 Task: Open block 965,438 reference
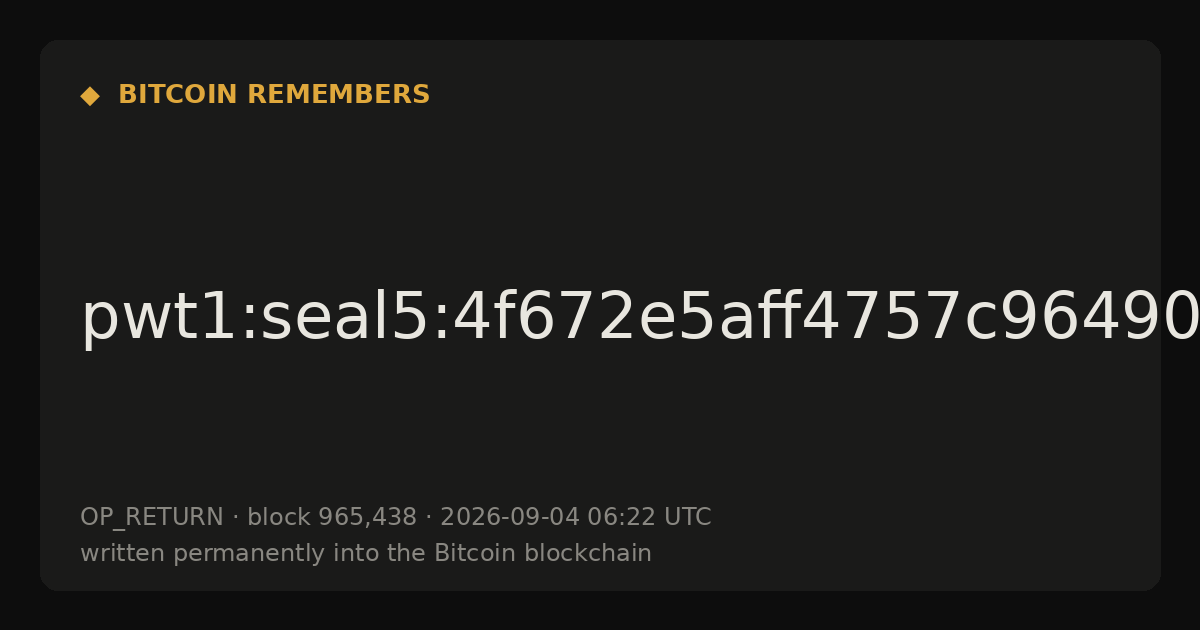click(332, 517)
